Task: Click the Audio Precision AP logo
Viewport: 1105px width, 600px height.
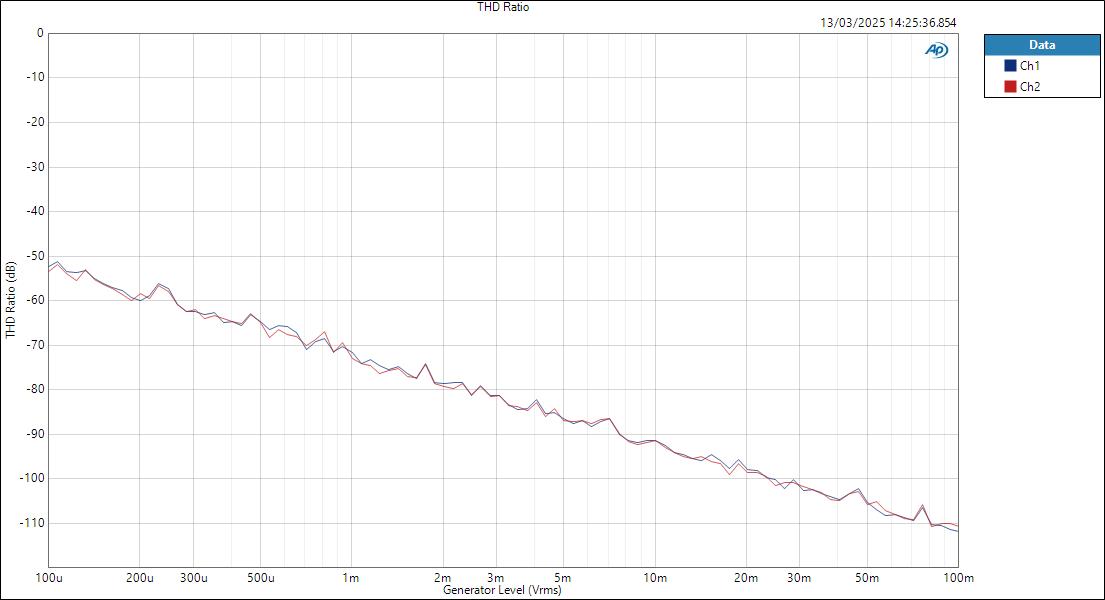Action: click(x=937, y=47)
